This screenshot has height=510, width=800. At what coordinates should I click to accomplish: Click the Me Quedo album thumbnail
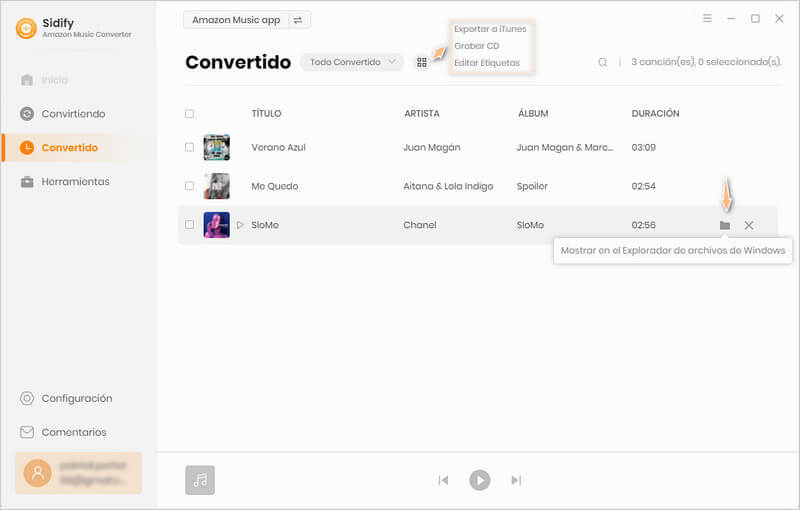217,186
